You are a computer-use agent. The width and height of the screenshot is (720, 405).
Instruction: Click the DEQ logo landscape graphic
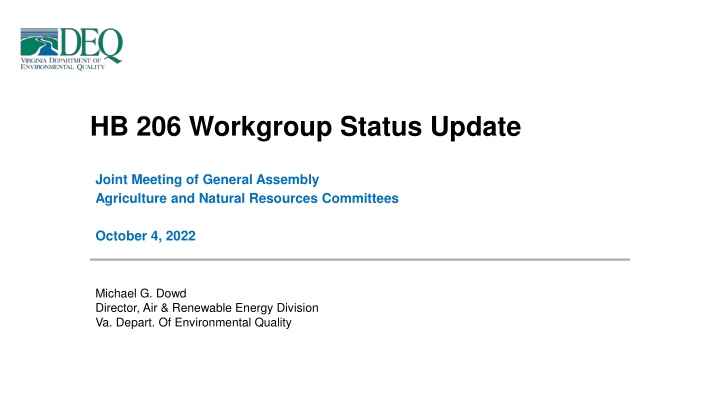click(39, 45)
